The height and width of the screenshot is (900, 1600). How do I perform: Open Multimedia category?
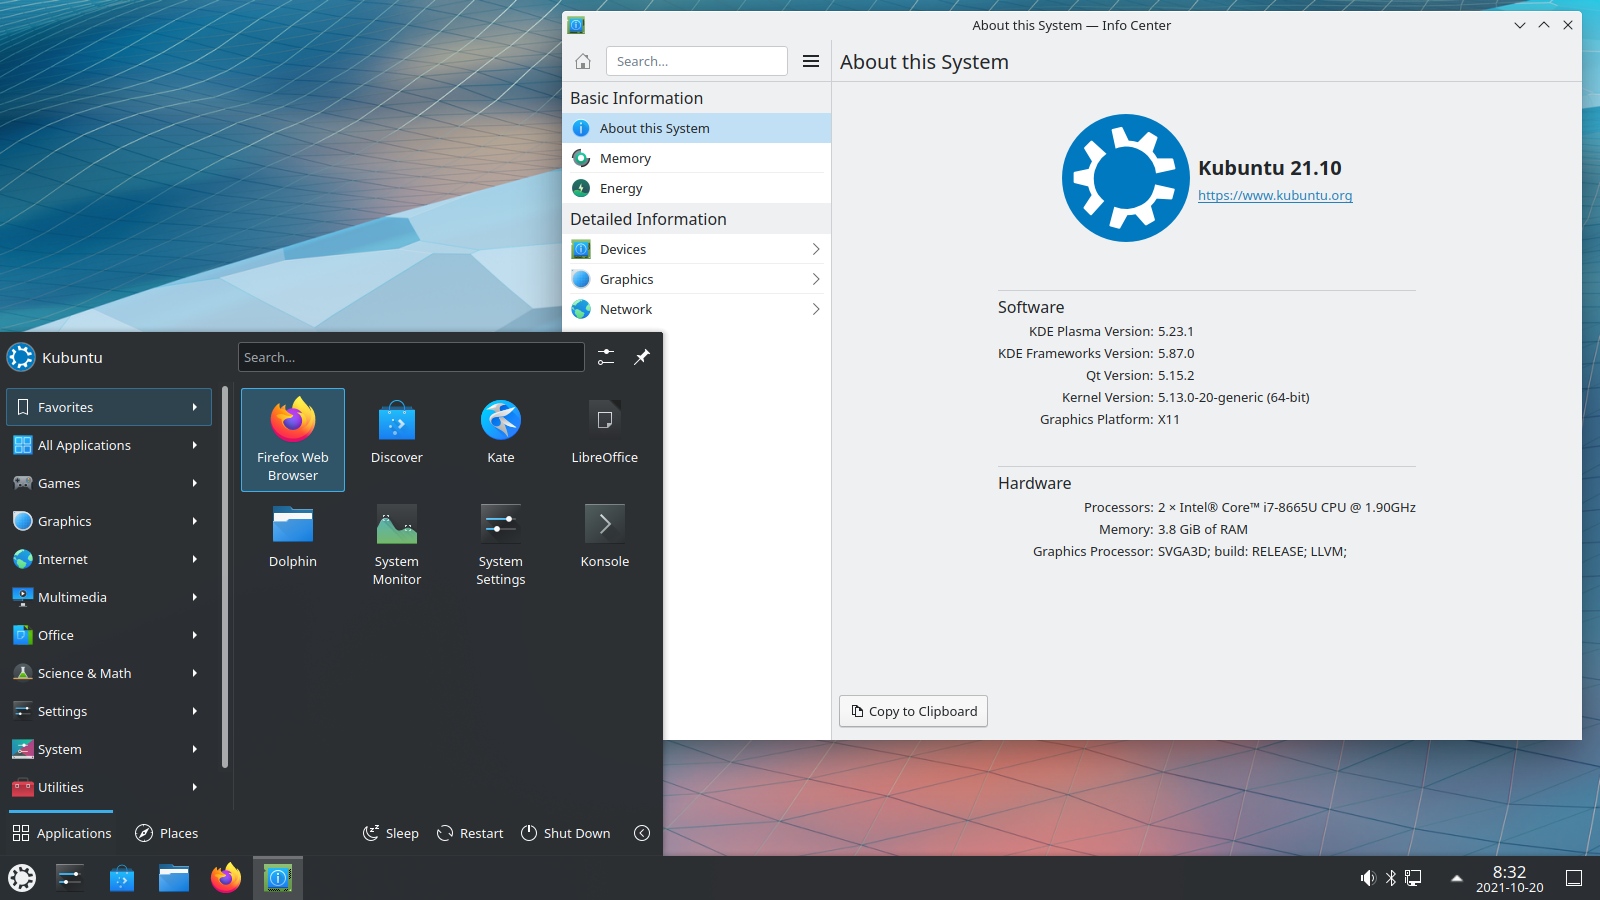(x=108, y=597)
